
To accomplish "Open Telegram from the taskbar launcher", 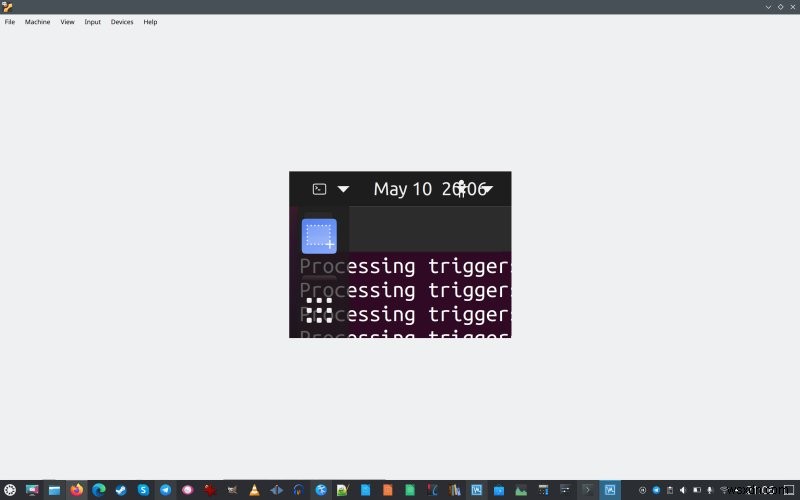I will coord(165,490).
